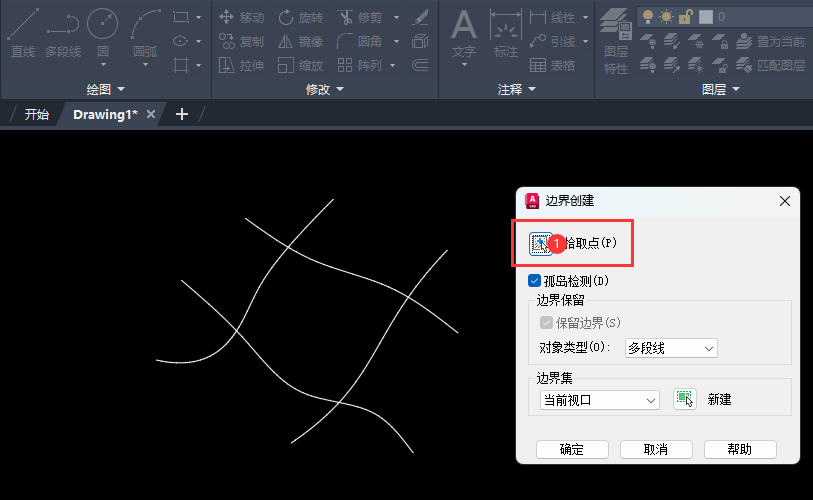Switch to the Drawing1* tab

tap(105, 114)
